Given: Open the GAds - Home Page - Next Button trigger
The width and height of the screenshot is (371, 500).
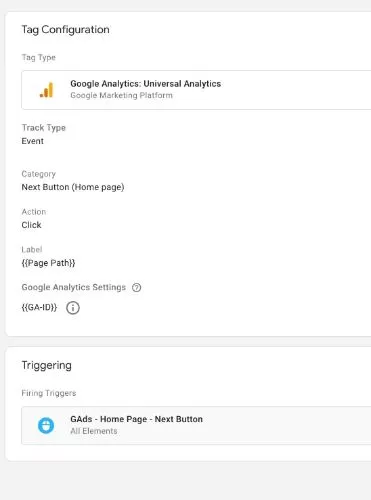Looking at the screenshot, I should click(x=196, y=425).
